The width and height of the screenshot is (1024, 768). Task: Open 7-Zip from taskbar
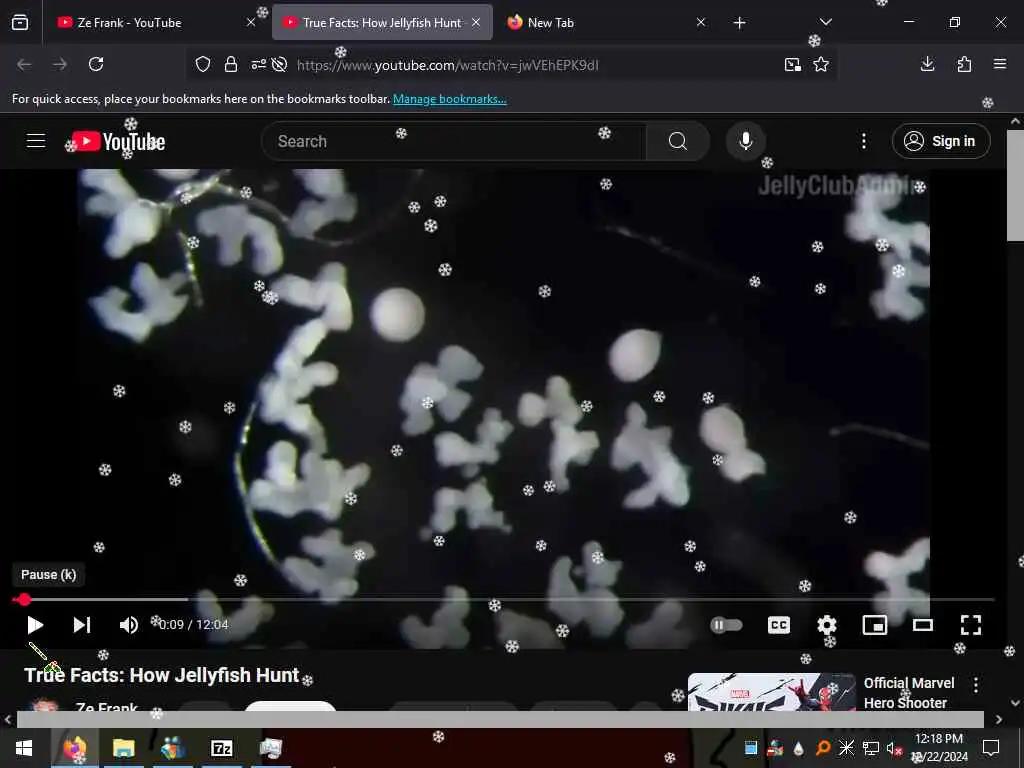pos(222,748)
